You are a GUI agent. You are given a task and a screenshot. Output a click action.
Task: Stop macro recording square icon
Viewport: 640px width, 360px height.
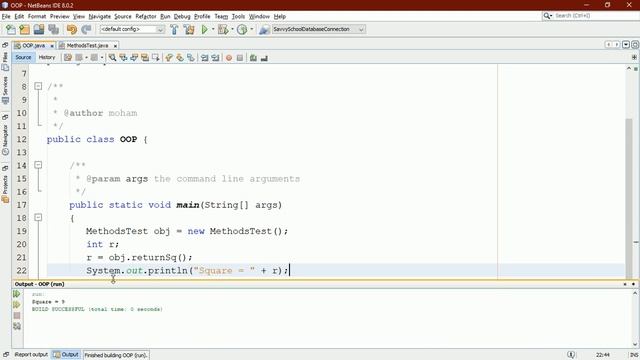(240, 58)
